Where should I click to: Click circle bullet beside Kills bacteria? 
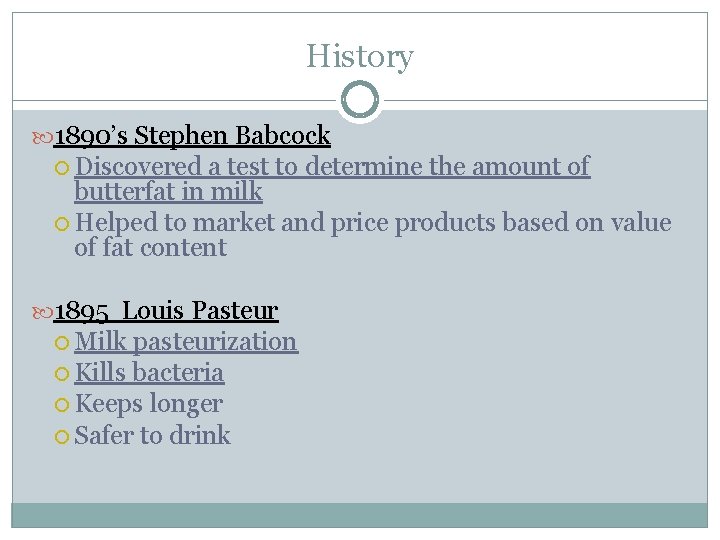[62, 374]
